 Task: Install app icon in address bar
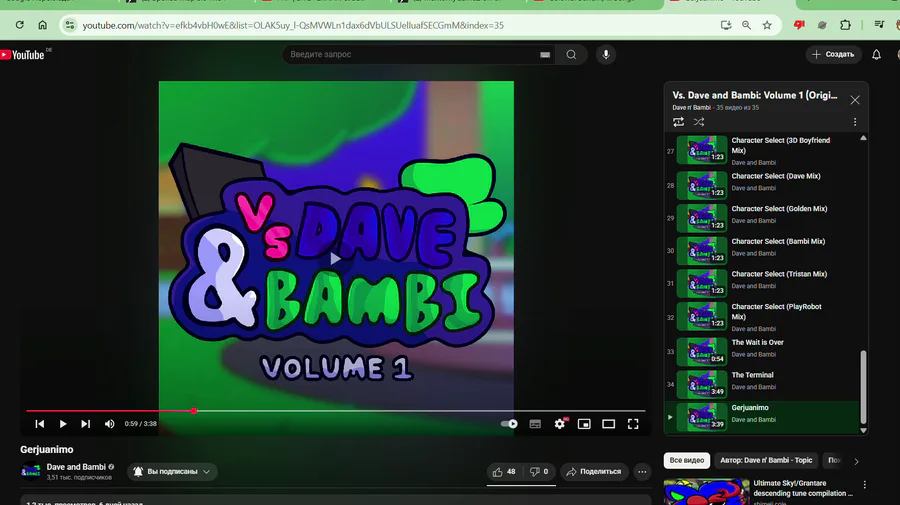coord(726,25)
